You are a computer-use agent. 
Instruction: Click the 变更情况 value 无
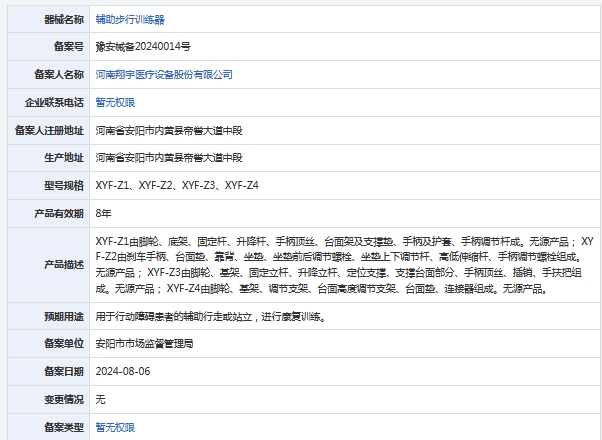(101, 399)
